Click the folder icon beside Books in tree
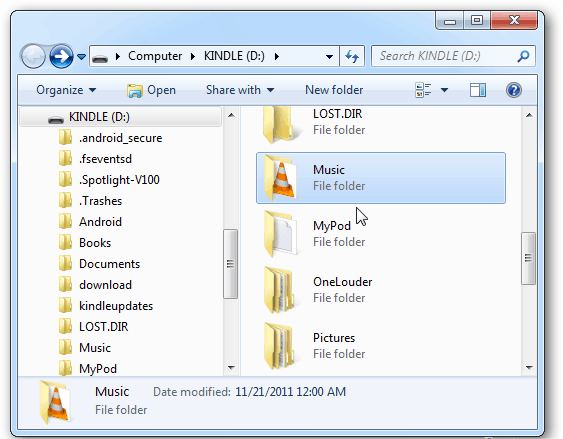563x439 pixels. pyautogui.click(x=65, y=242)
